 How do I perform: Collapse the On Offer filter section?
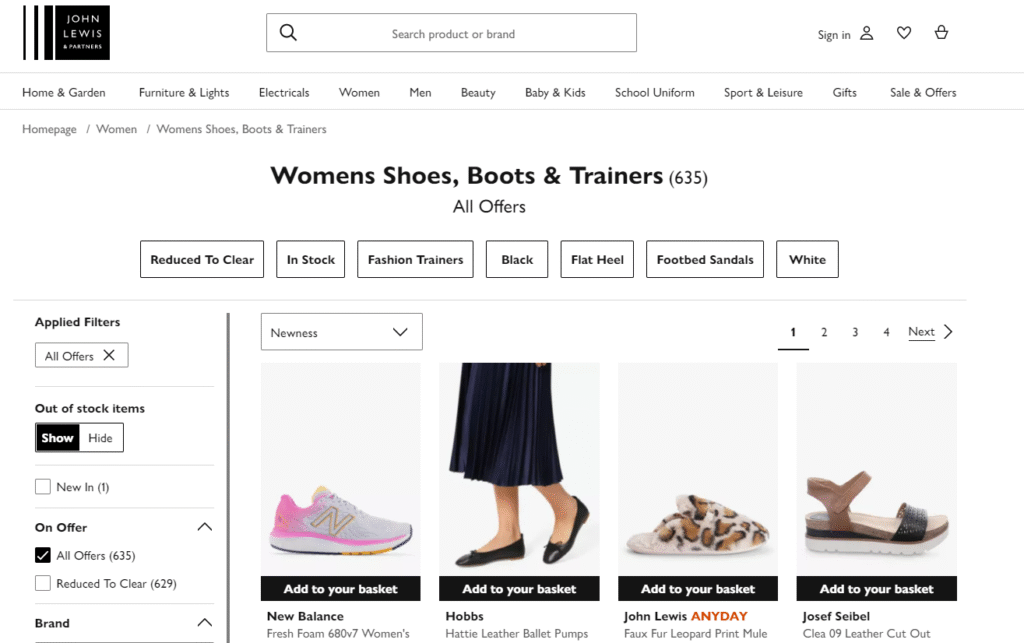tap(204, 527)
